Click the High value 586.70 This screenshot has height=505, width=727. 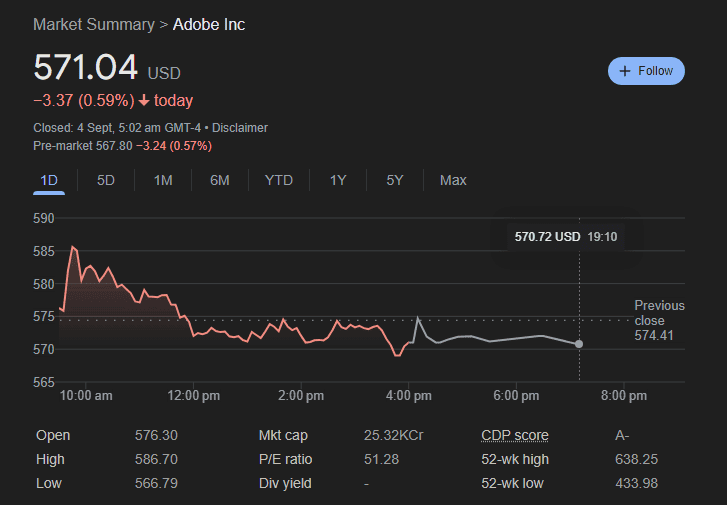click(x=156, y=460)
